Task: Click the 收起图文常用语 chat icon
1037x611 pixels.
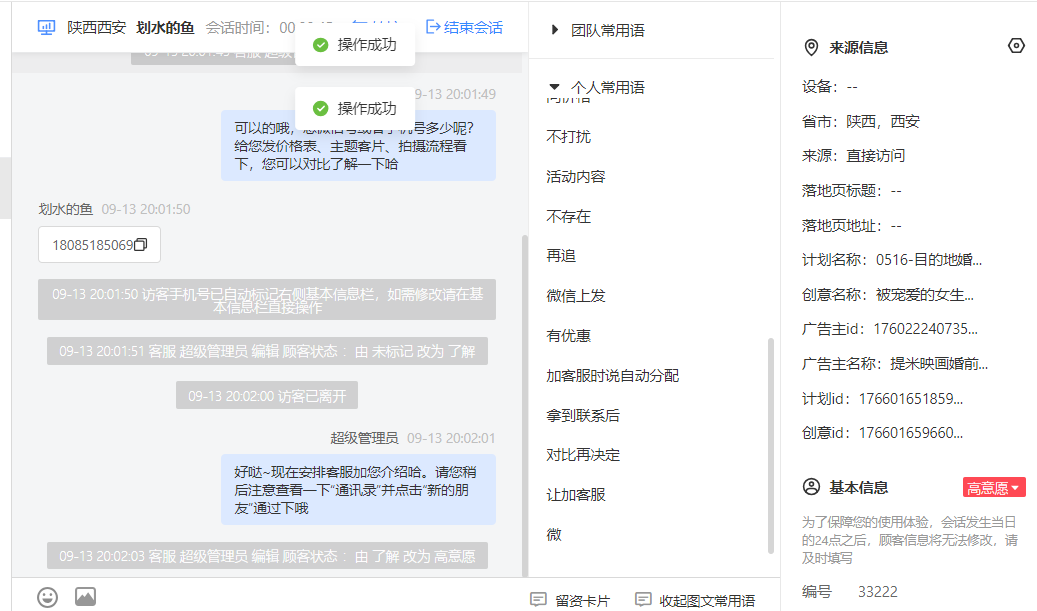Action: coord(643,600)
